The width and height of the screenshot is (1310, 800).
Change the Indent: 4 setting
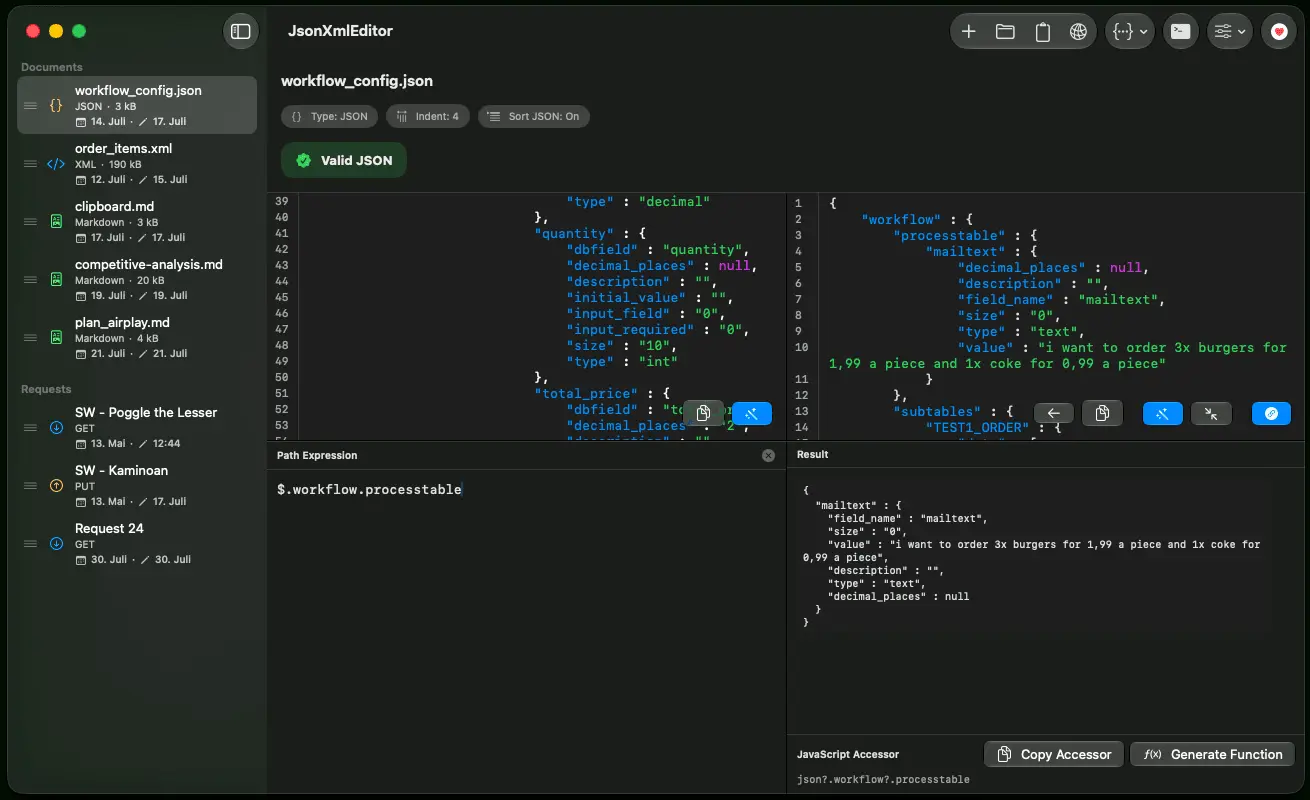428,116
